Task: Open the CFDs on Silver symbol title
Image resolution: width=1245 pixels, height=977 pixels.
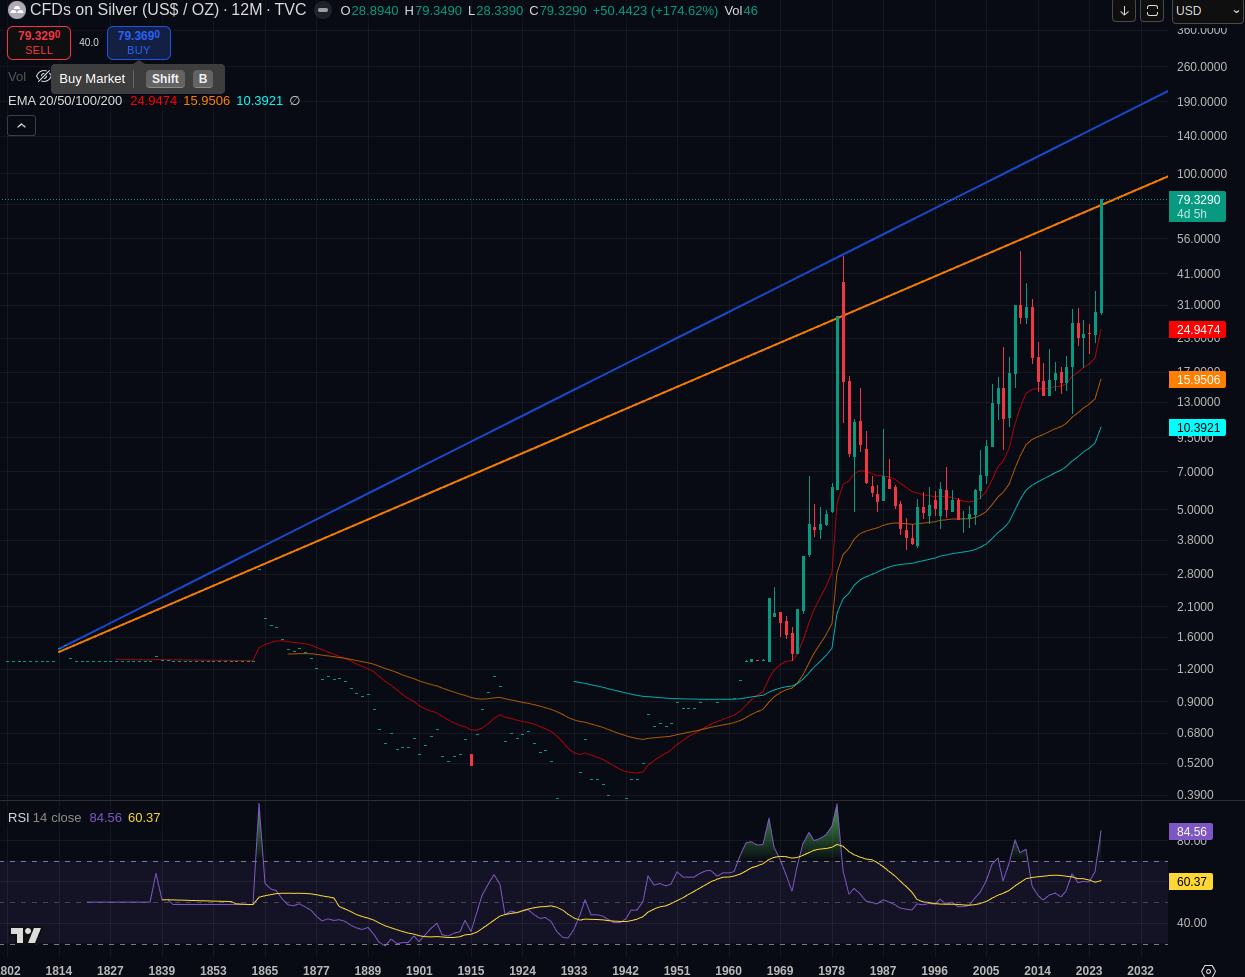Action: (168, 10)
